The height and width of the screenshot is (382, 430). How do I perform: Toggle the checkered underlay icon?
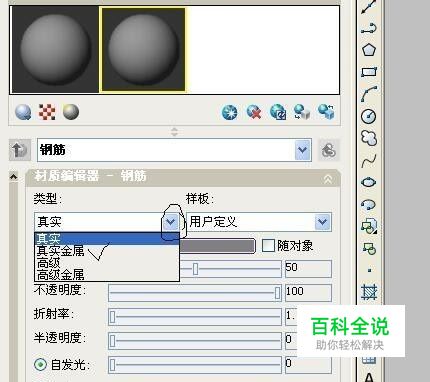point(47,112)
